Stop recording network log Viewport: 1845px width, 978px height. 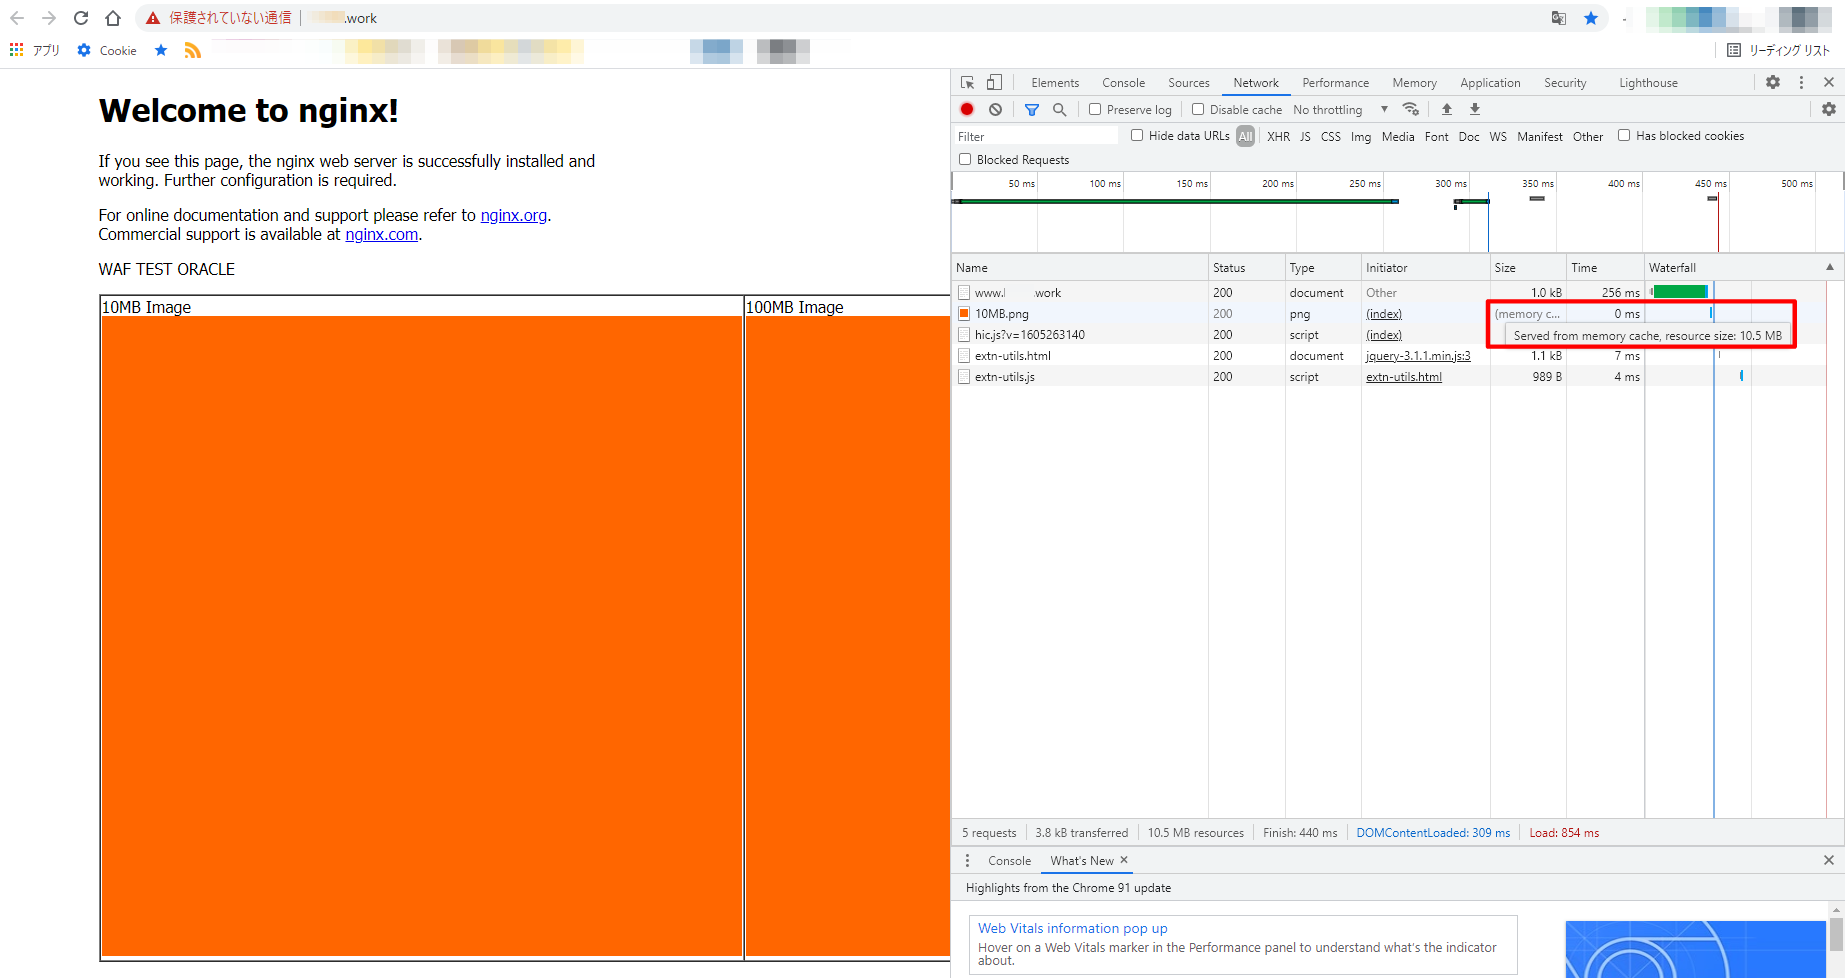pyautogui.click(x=967, y=109)
